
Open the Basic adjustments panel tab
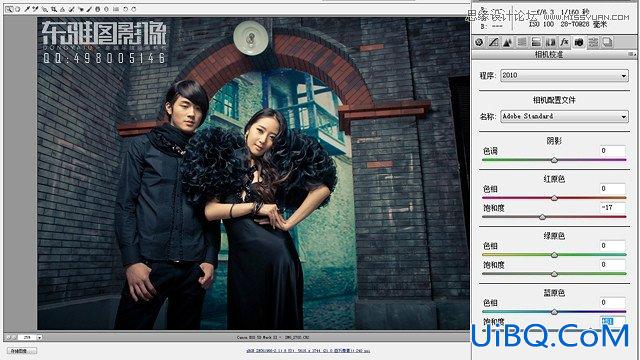click(x=479, y=42)
